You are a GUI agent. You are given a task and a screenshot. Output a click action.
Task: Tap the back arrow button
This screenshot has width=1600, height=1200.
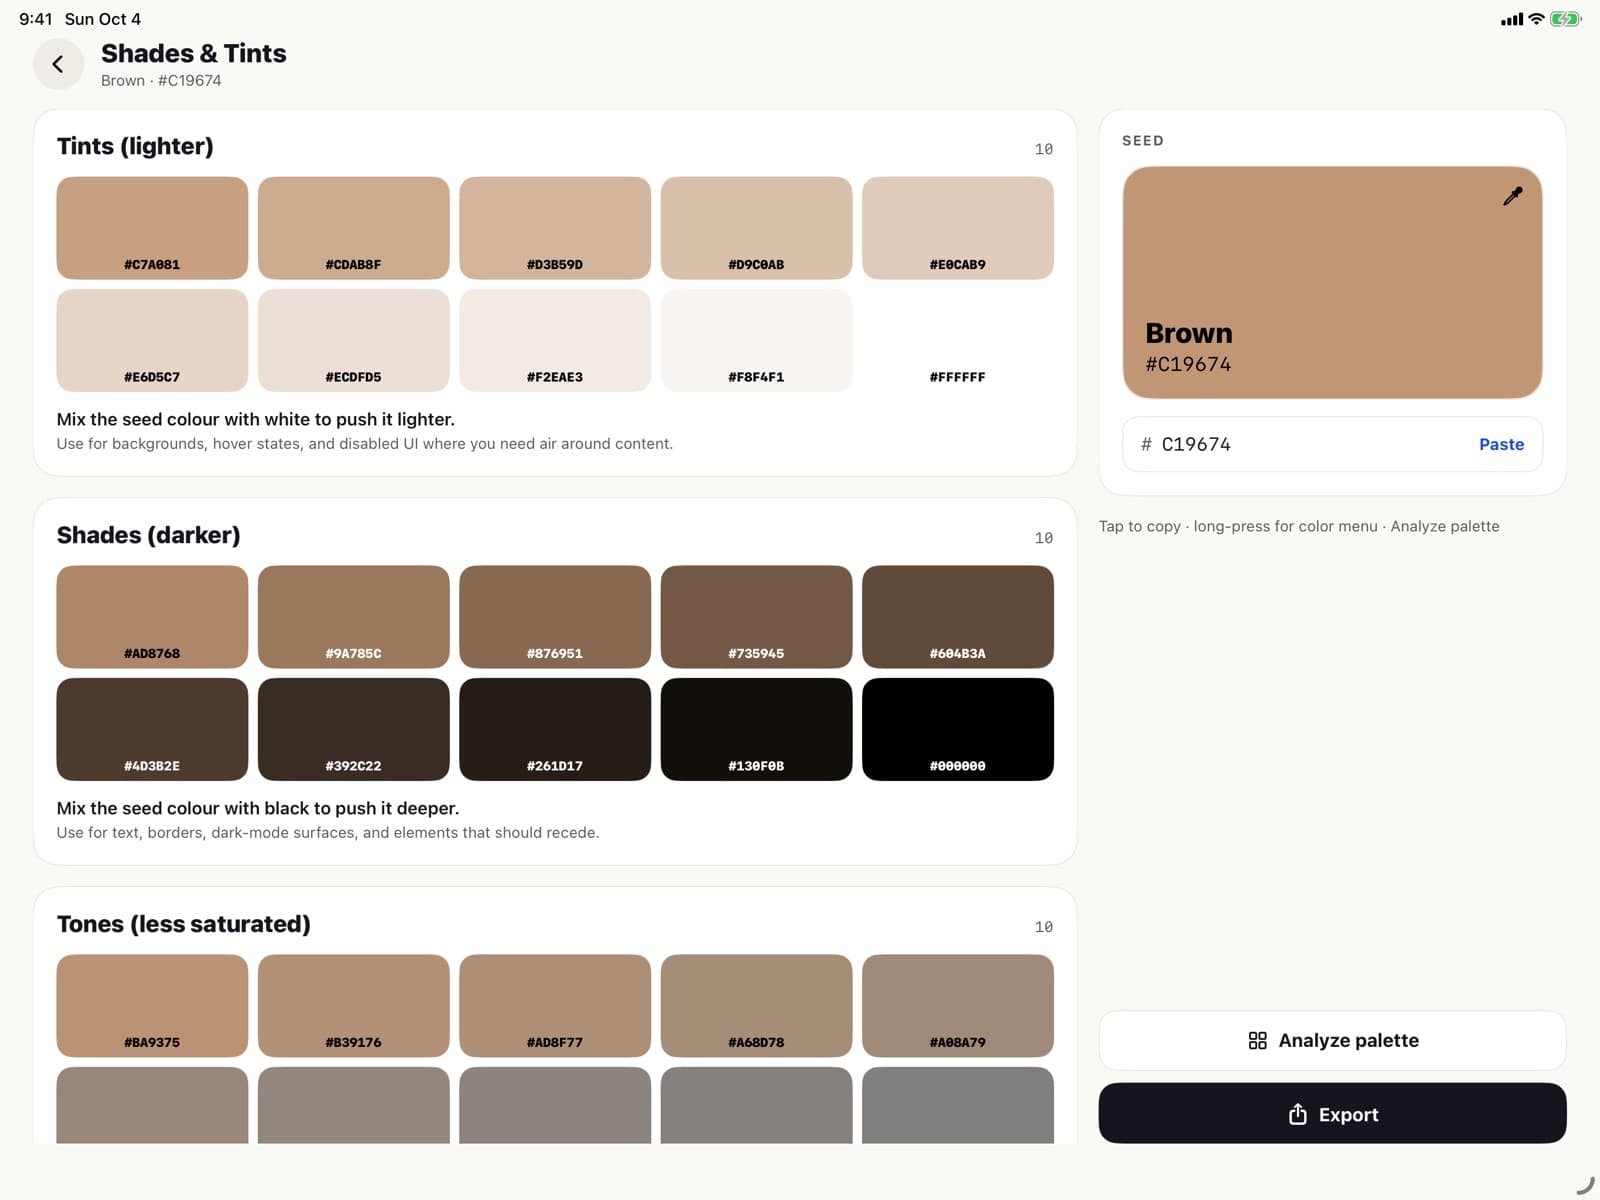tap(58, 64)
